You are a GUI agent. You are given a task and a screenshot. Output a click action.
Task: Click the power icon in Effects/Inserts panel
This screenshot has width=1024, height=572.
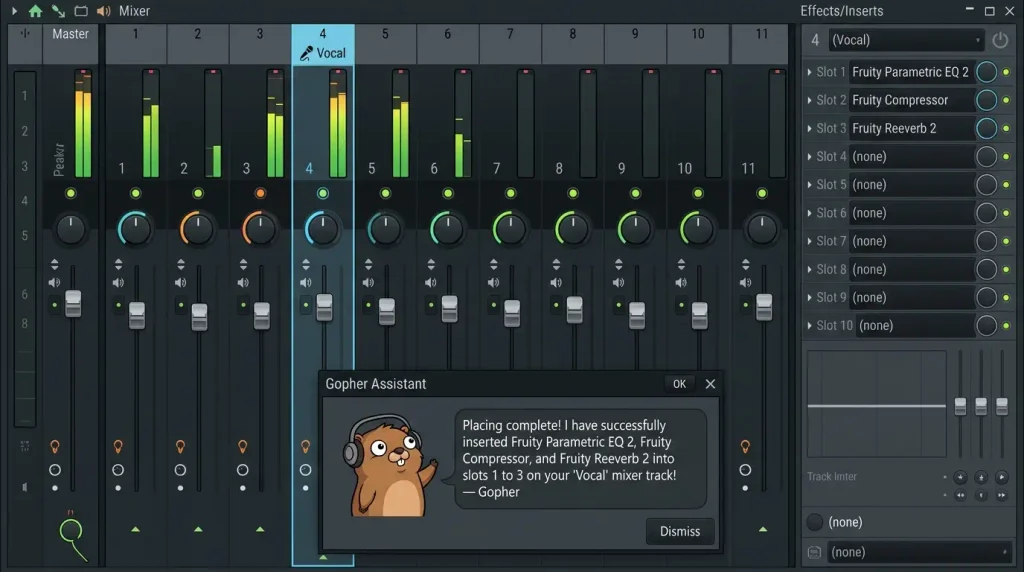point(1000,40)
